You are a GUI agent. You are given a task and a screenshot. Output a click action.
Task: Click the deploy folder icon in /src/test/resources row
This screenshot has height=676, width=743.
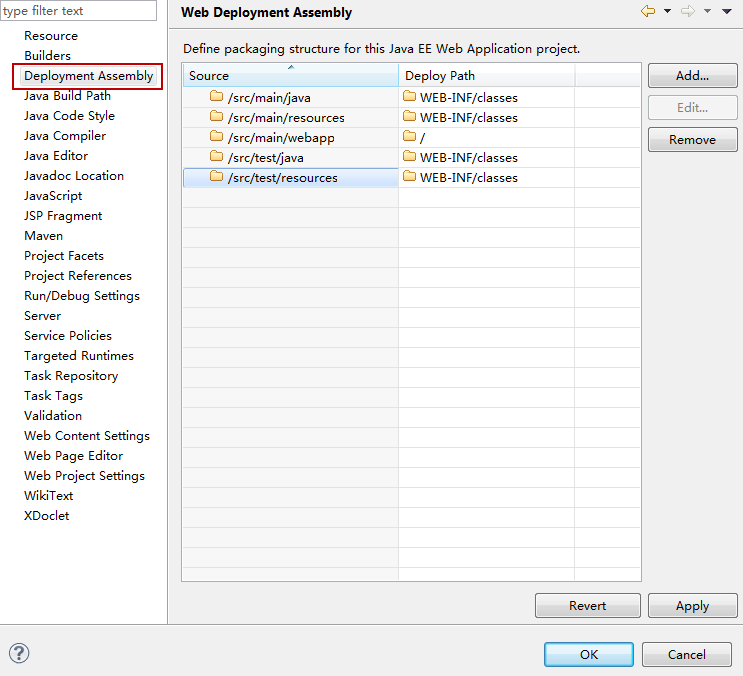(409, 177)
